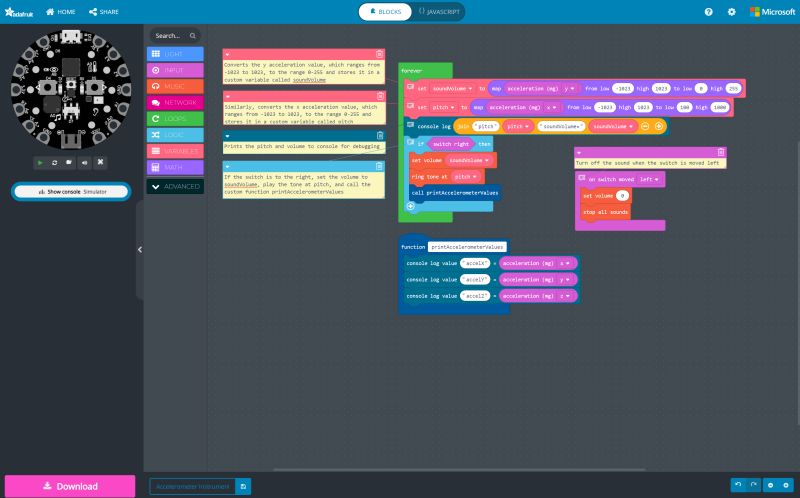Collapse the 'Turn off the sound' comment
Viewport: 800px width, 498px height.
(x=579, y=152)
